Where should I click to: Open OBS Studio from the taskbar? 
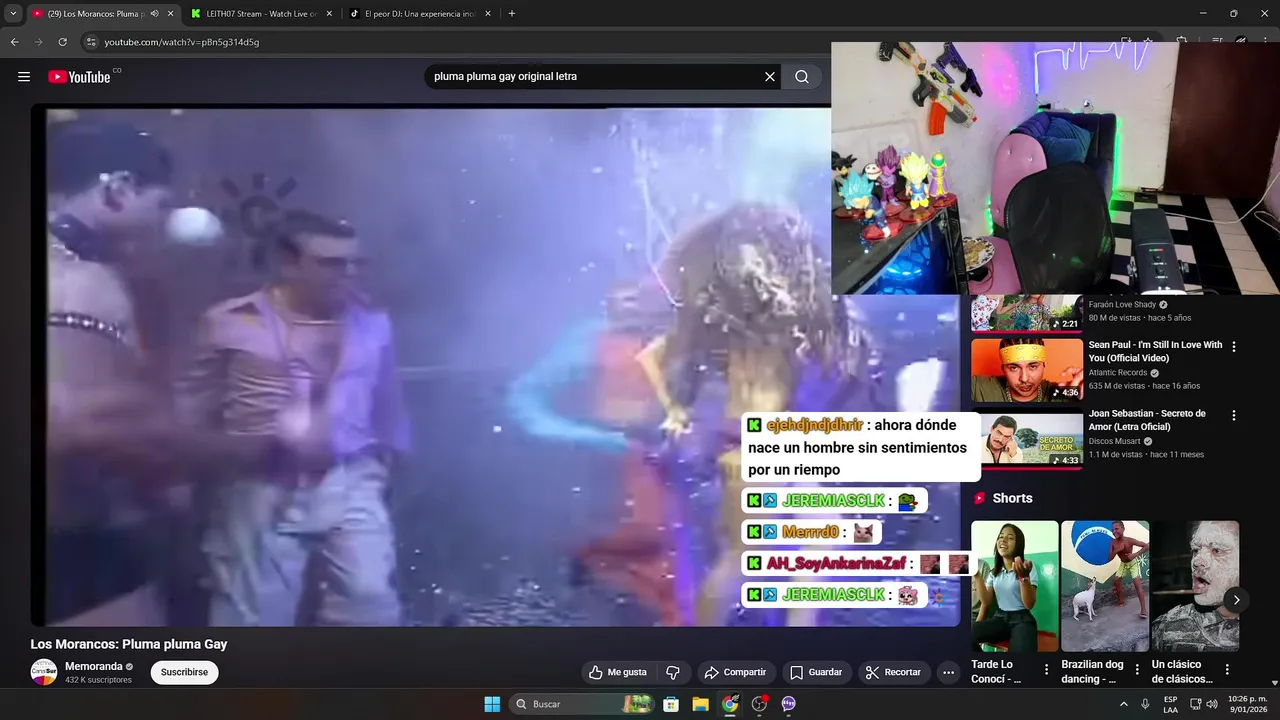[x=759, y=704]
